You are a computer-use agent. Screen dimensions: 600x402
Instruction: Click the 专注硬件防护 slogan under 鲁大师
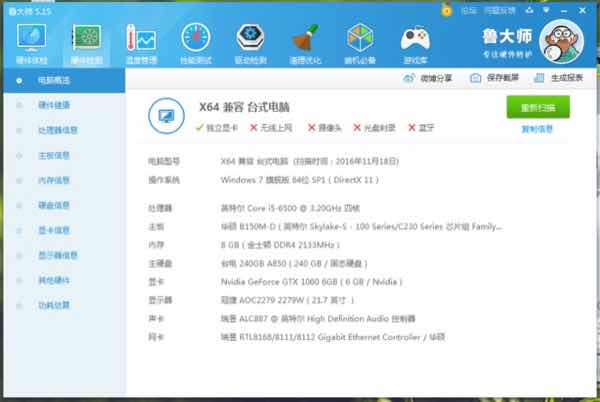tap(507, 54)
